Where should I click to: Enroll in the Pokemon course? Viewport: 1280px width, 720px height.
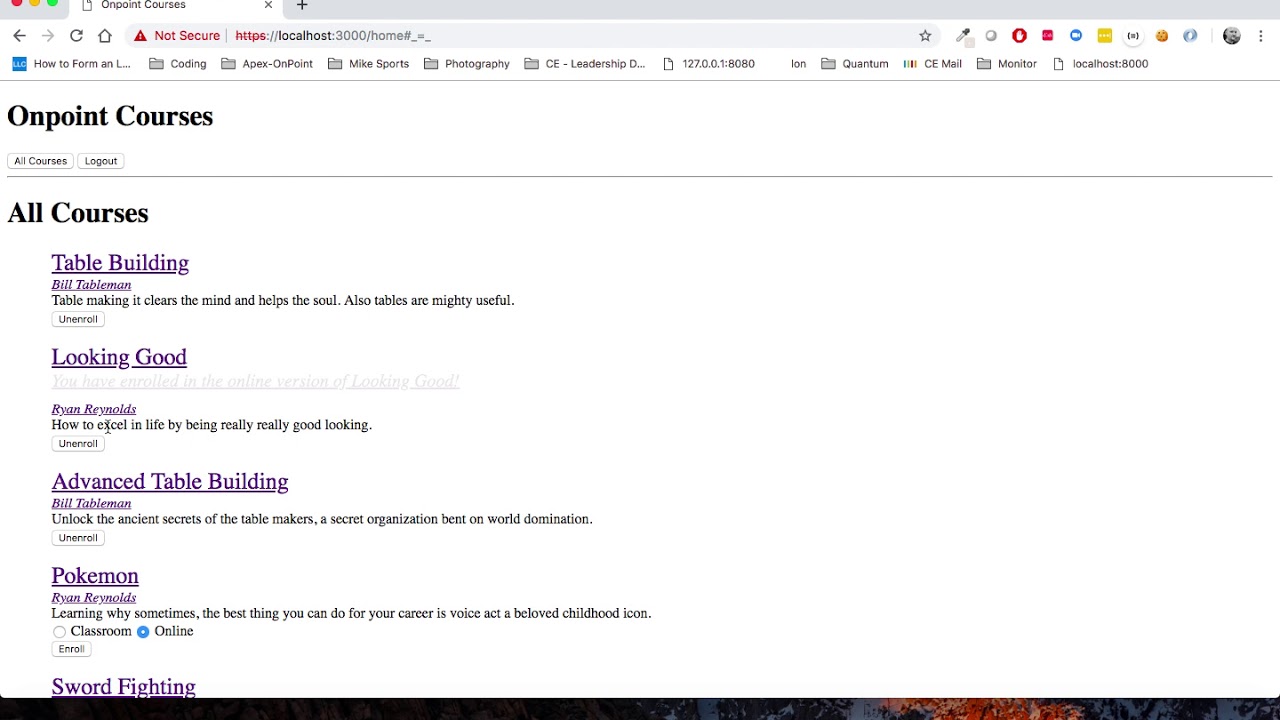[71, 649]
